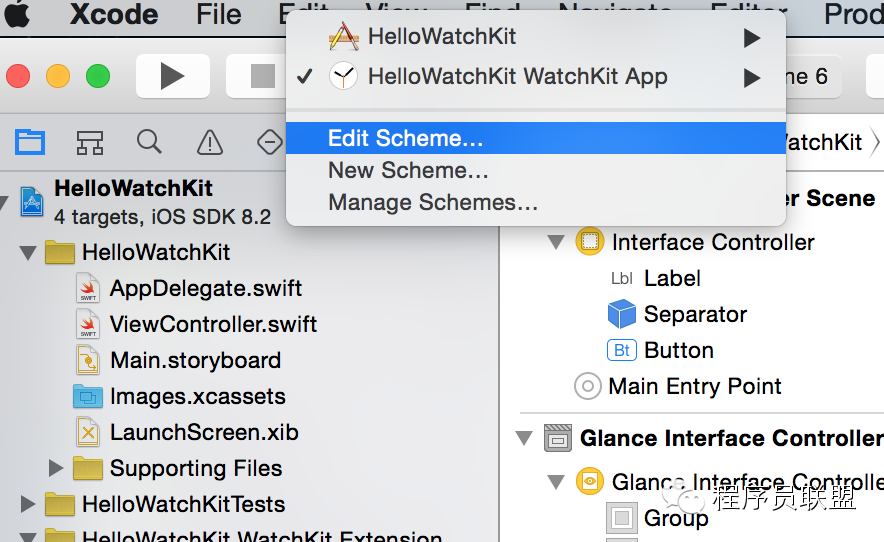Select Group in Glance outline
The width and height of the screenshot is (884, 542).
676,518
